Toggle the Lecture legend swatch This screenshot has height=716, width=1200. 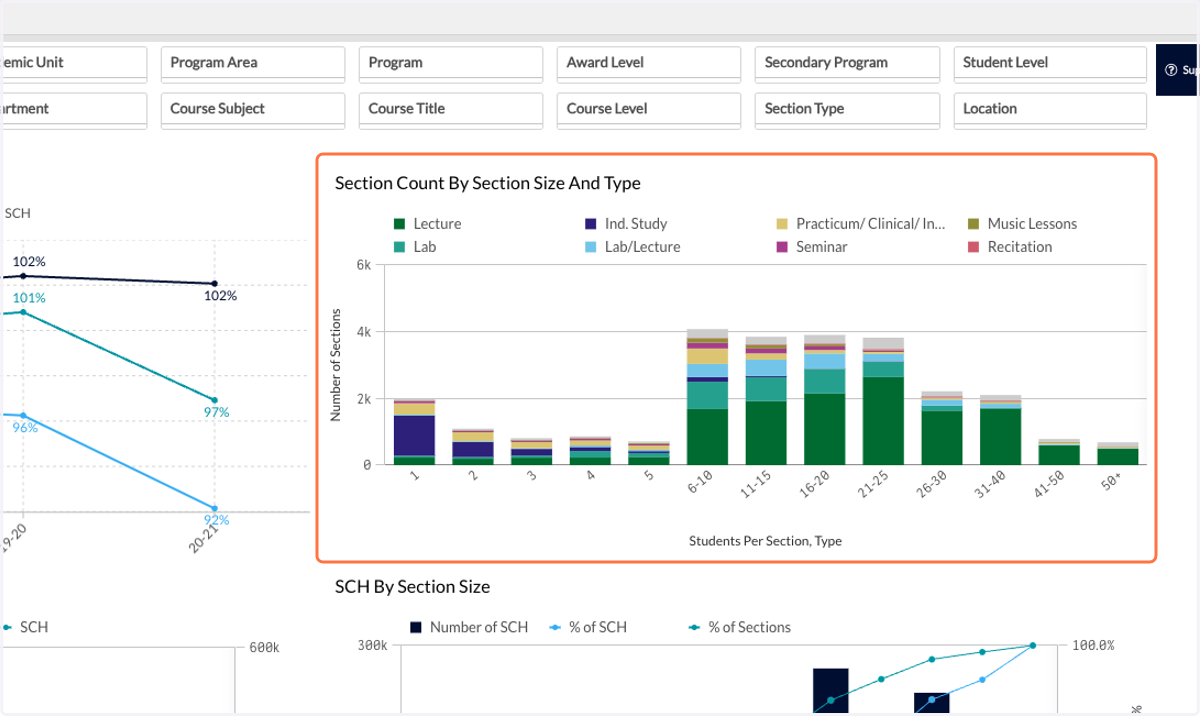tap(400, 224)
